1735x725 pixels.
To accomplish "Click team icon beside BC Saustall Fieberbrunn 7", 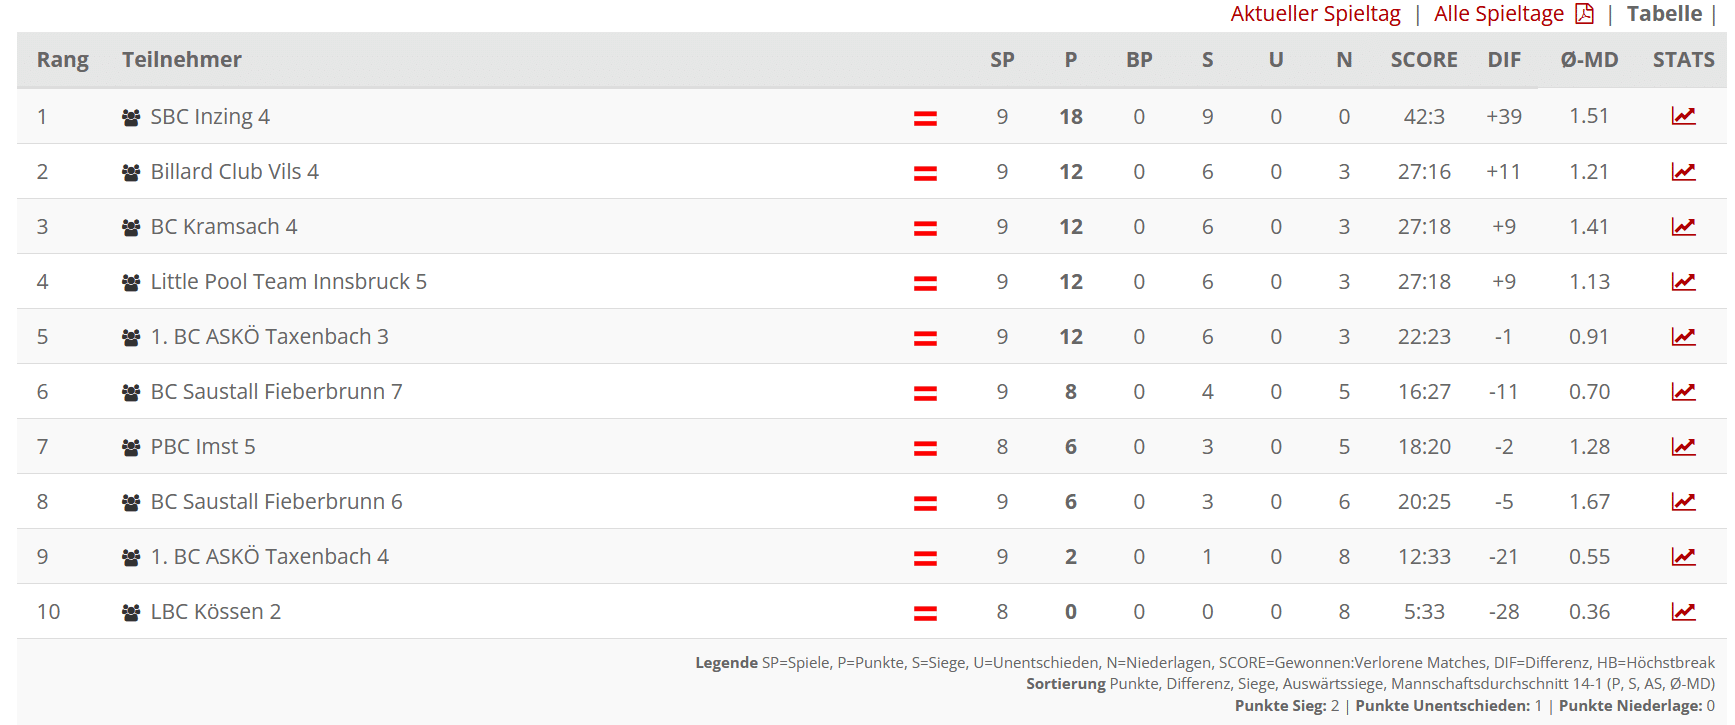I will [131, 393].
